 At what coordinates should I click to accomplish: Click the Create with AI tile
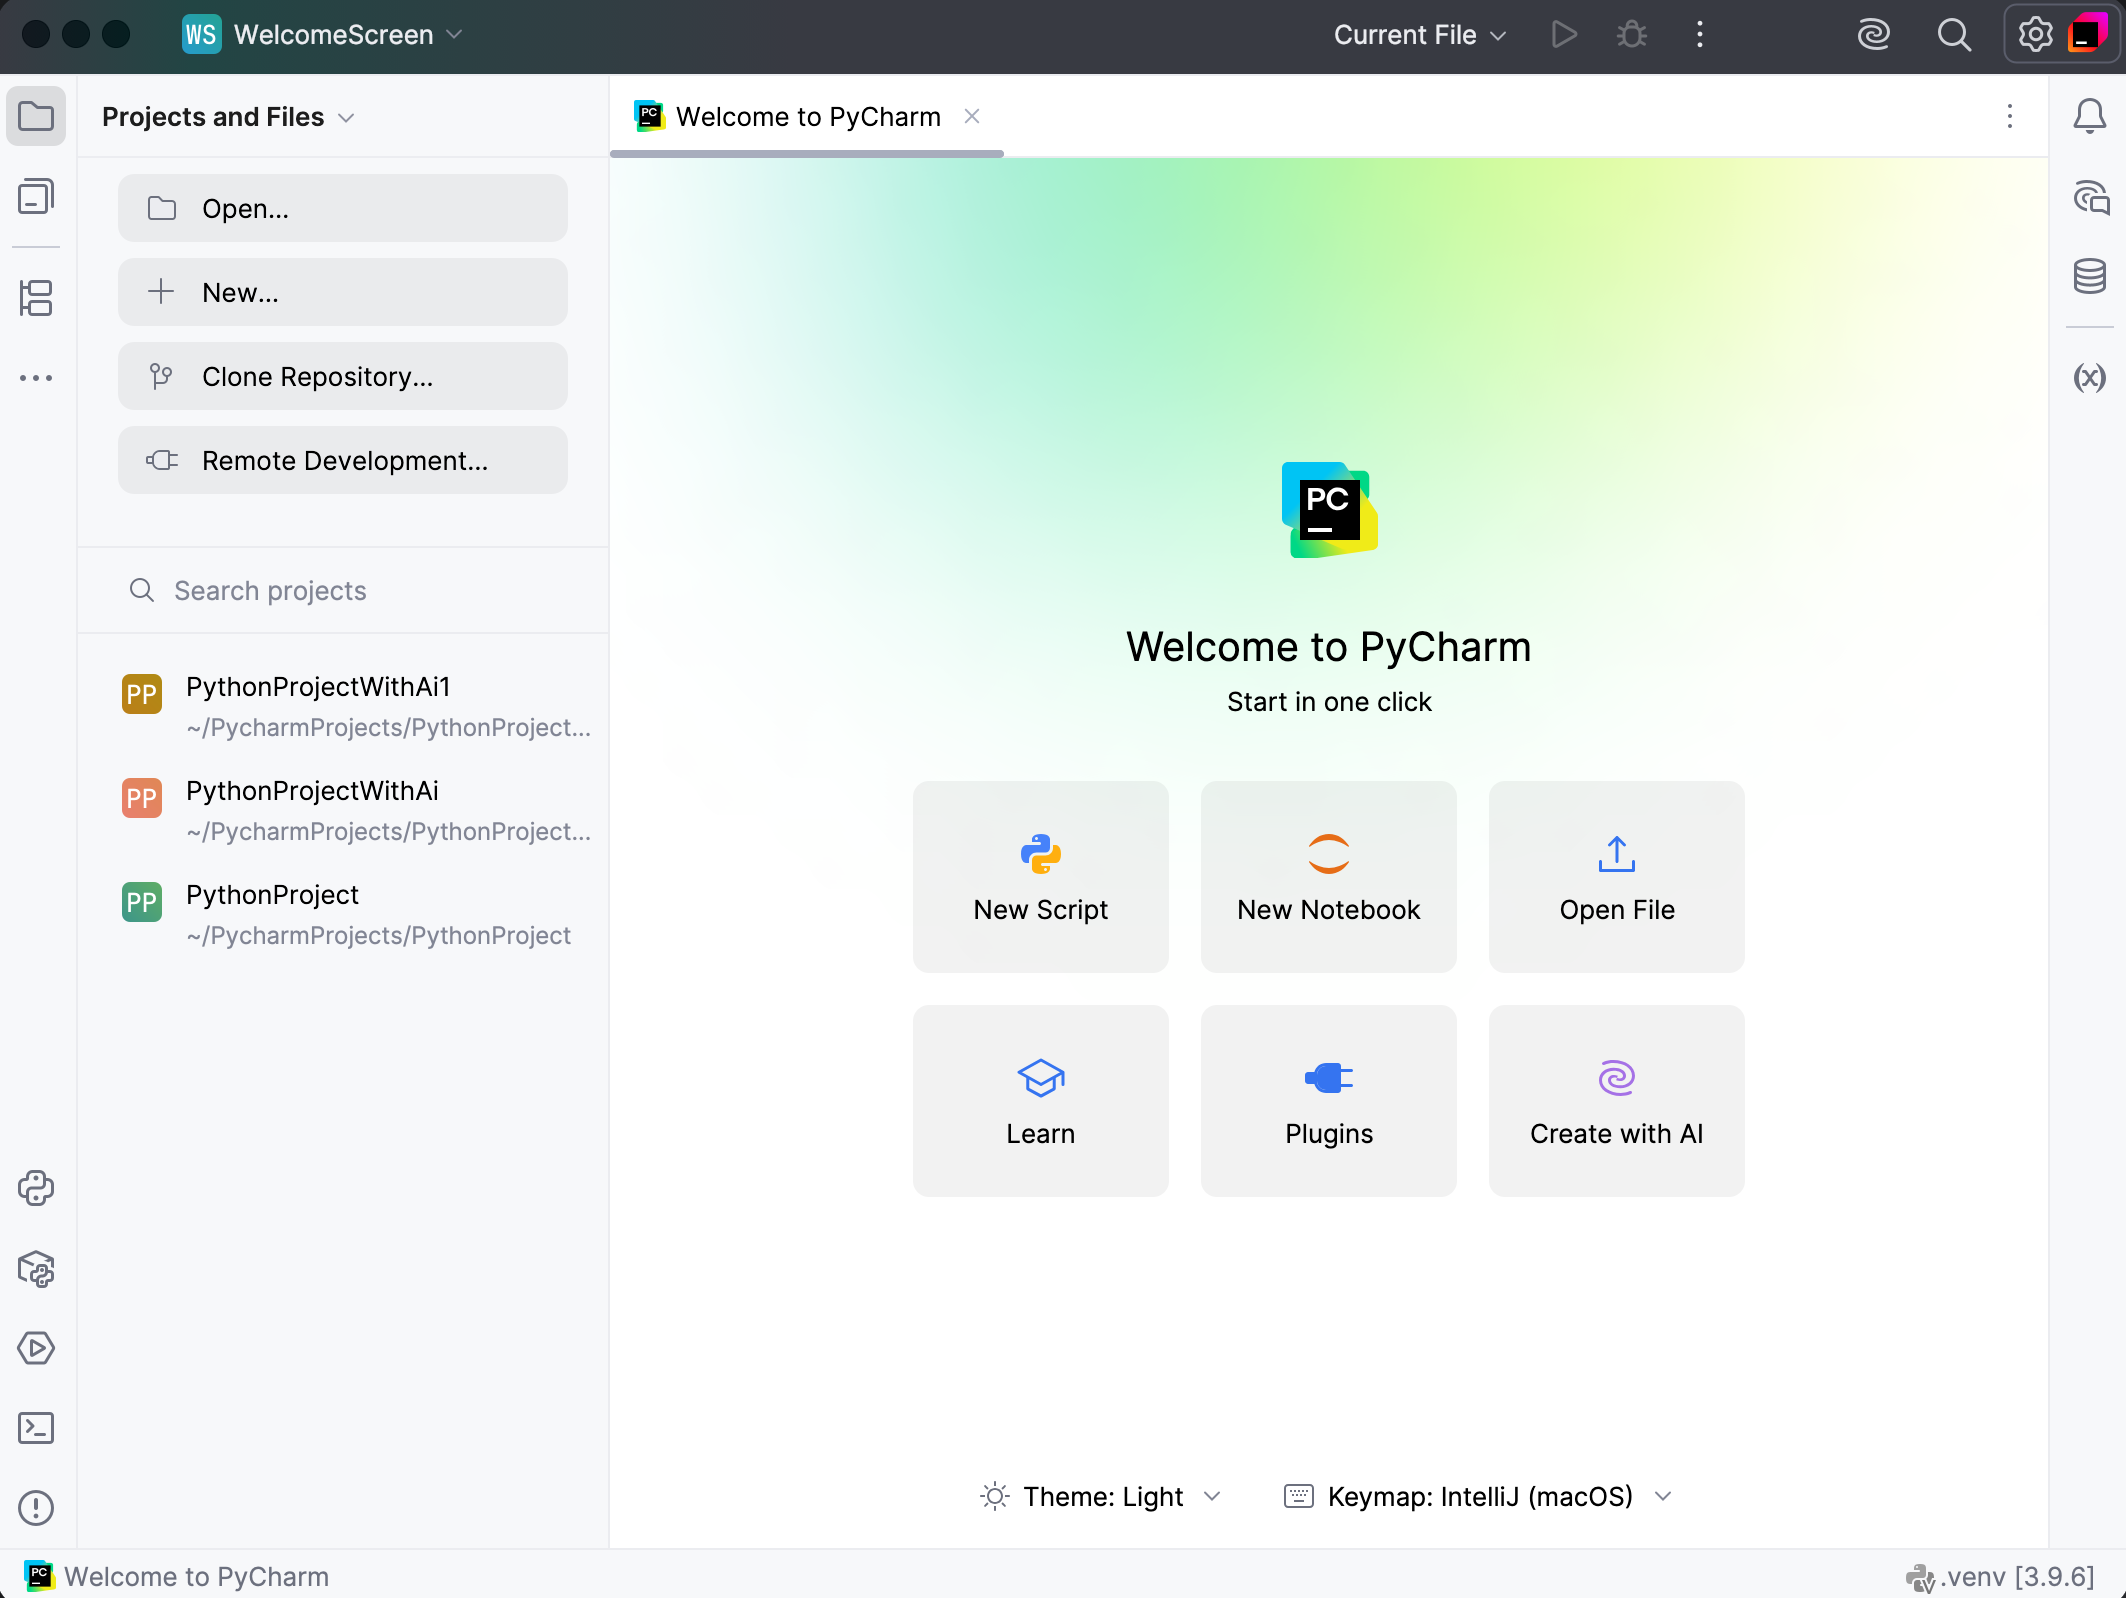(x=1617, y=1100)
